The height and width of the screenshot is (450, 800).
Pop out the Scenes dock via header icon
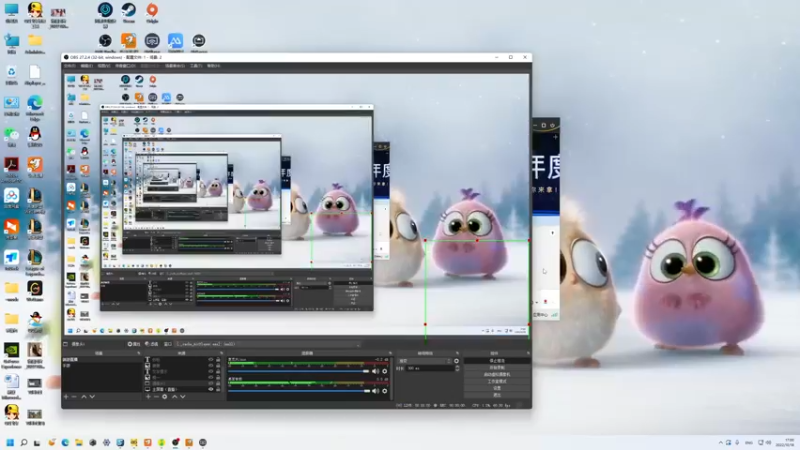[x=139, y=353]
